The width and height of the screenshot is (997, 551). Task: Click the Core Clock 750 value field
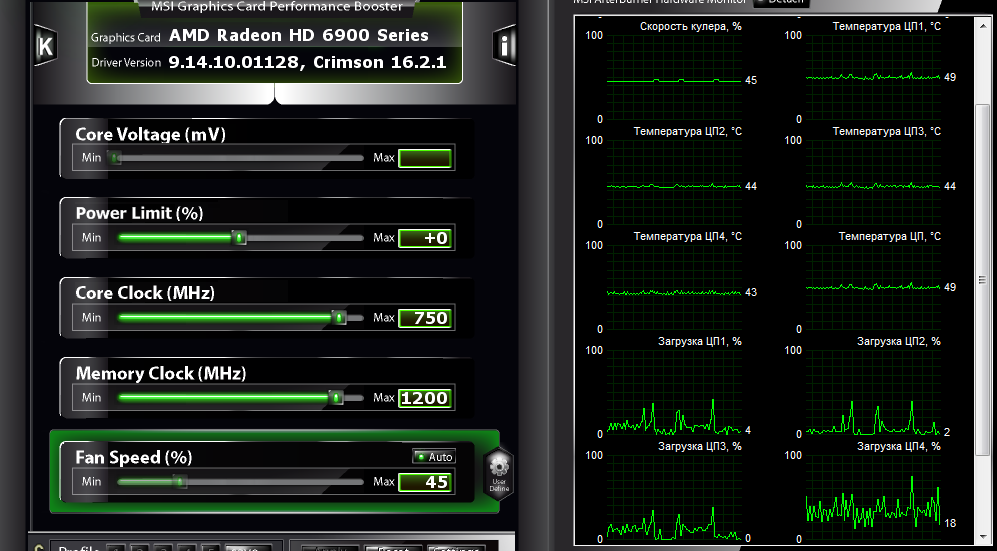(x=425, y=318)
